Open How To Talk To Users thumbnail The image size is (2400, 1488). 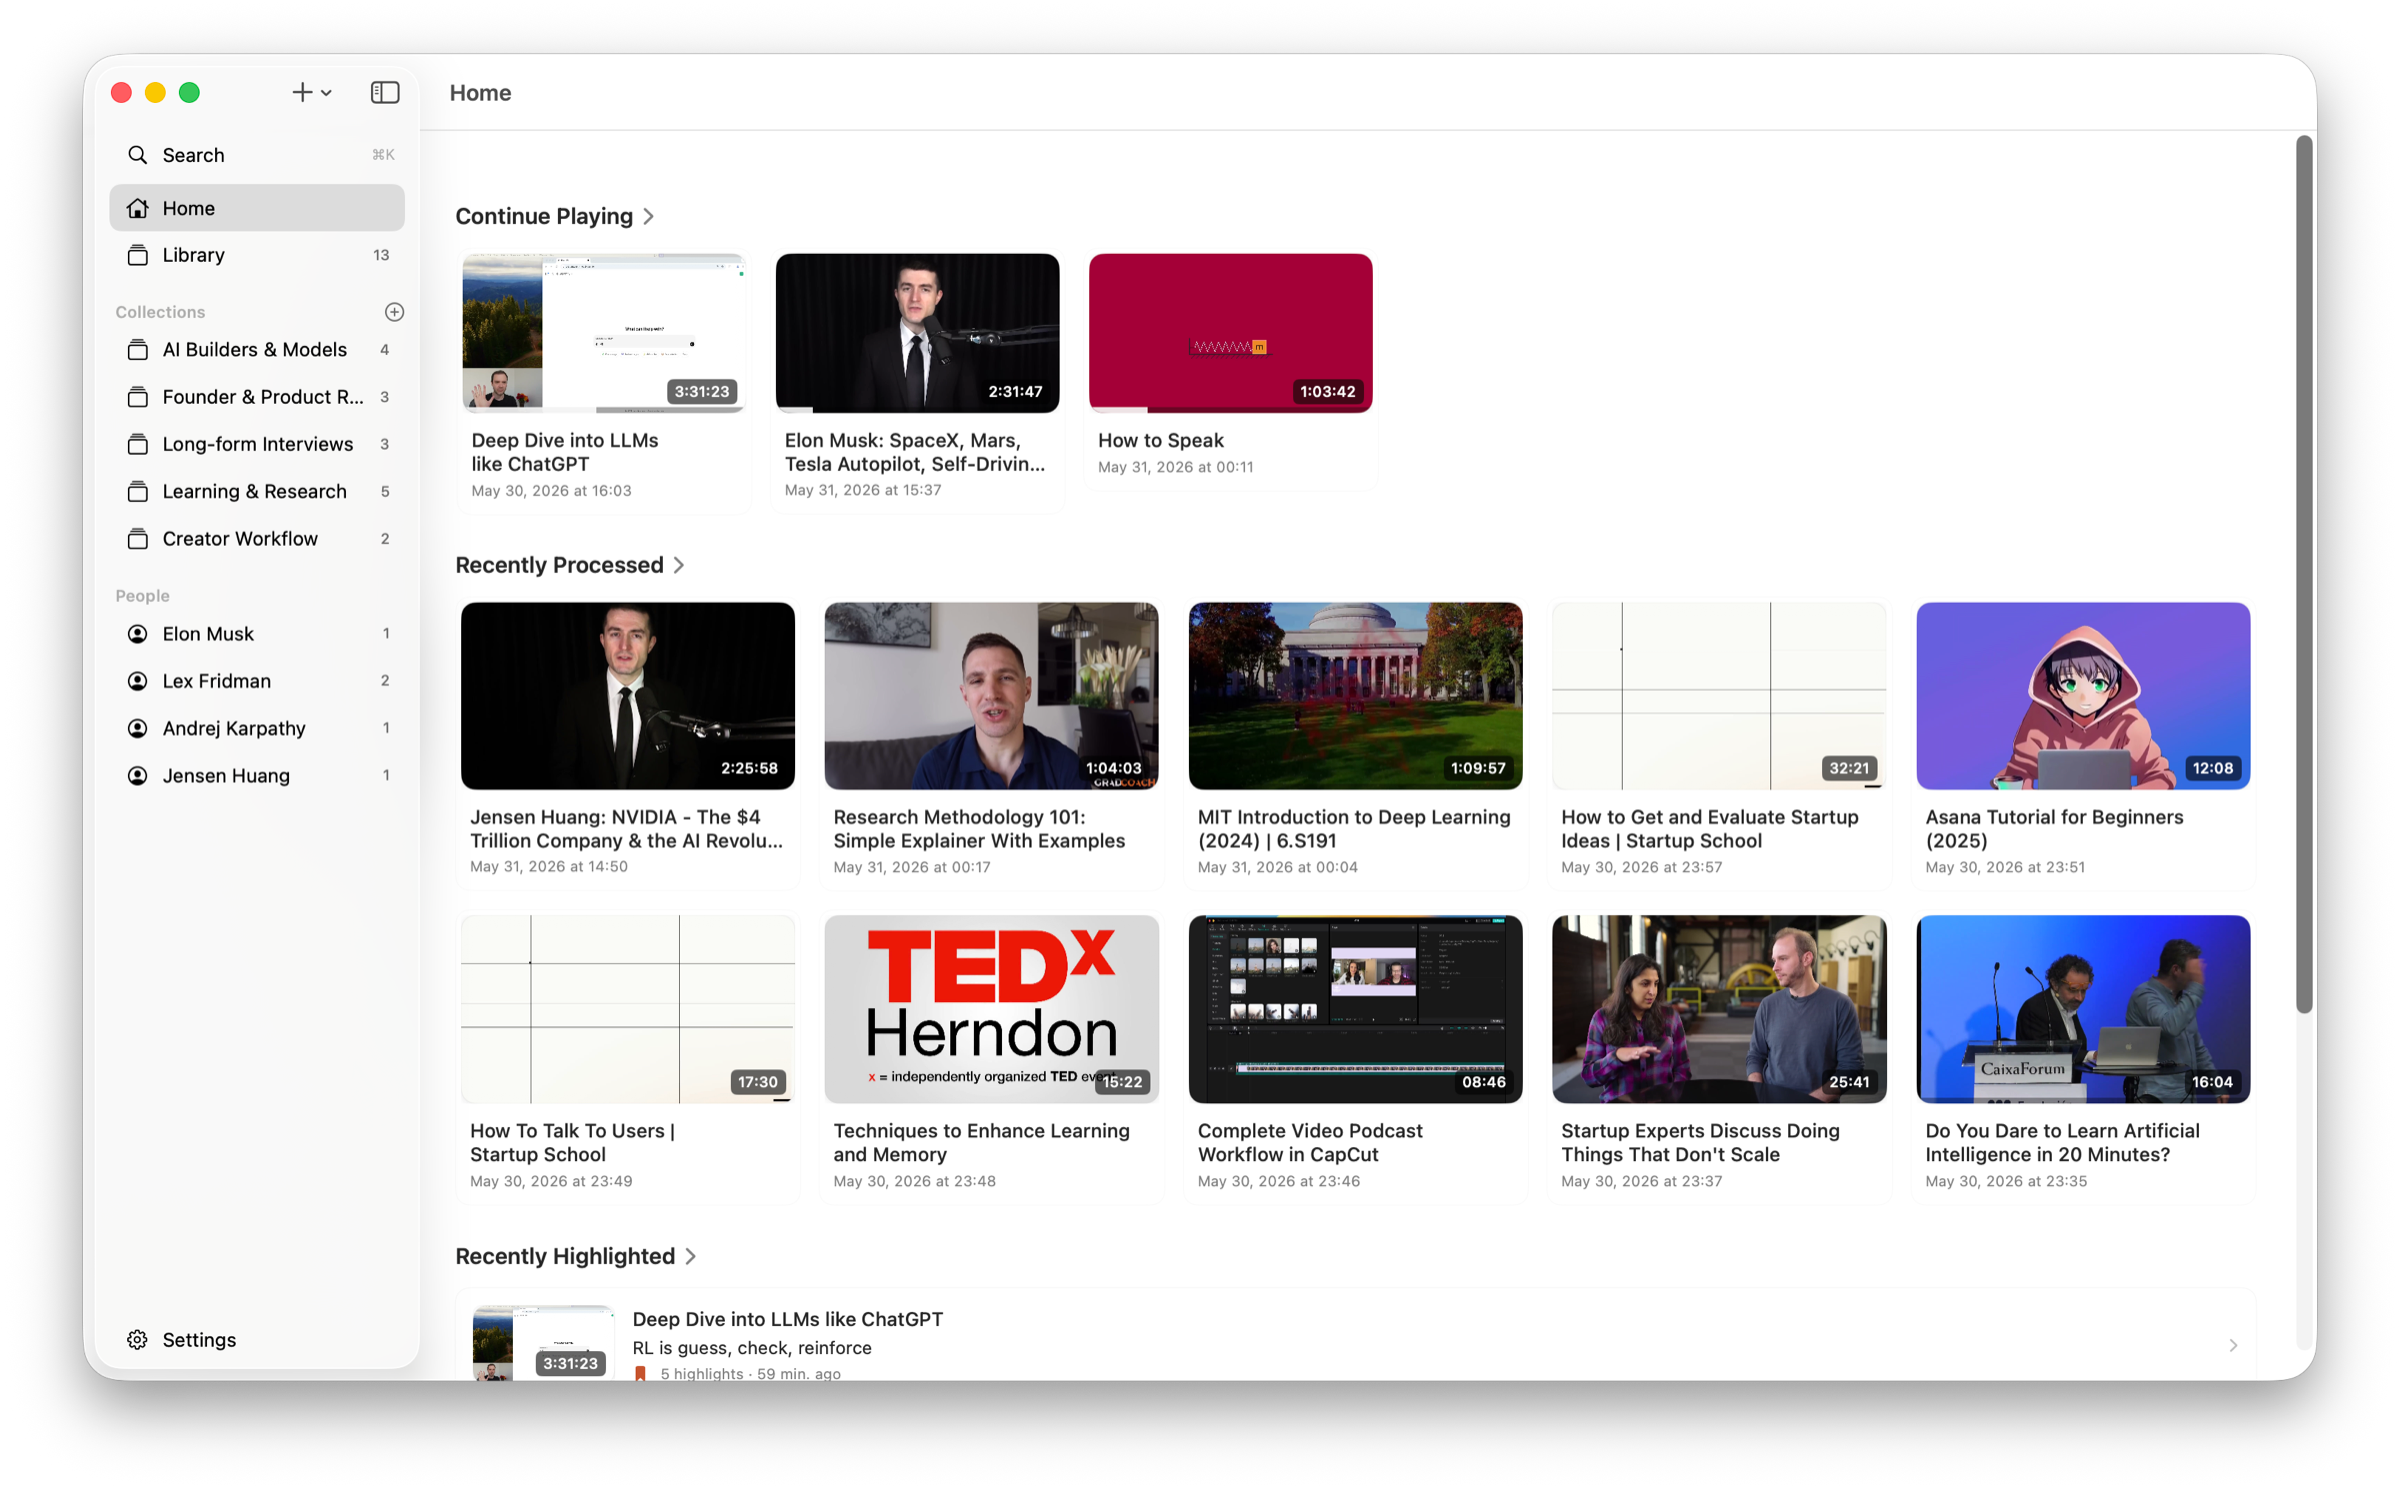pos(628,1010)
